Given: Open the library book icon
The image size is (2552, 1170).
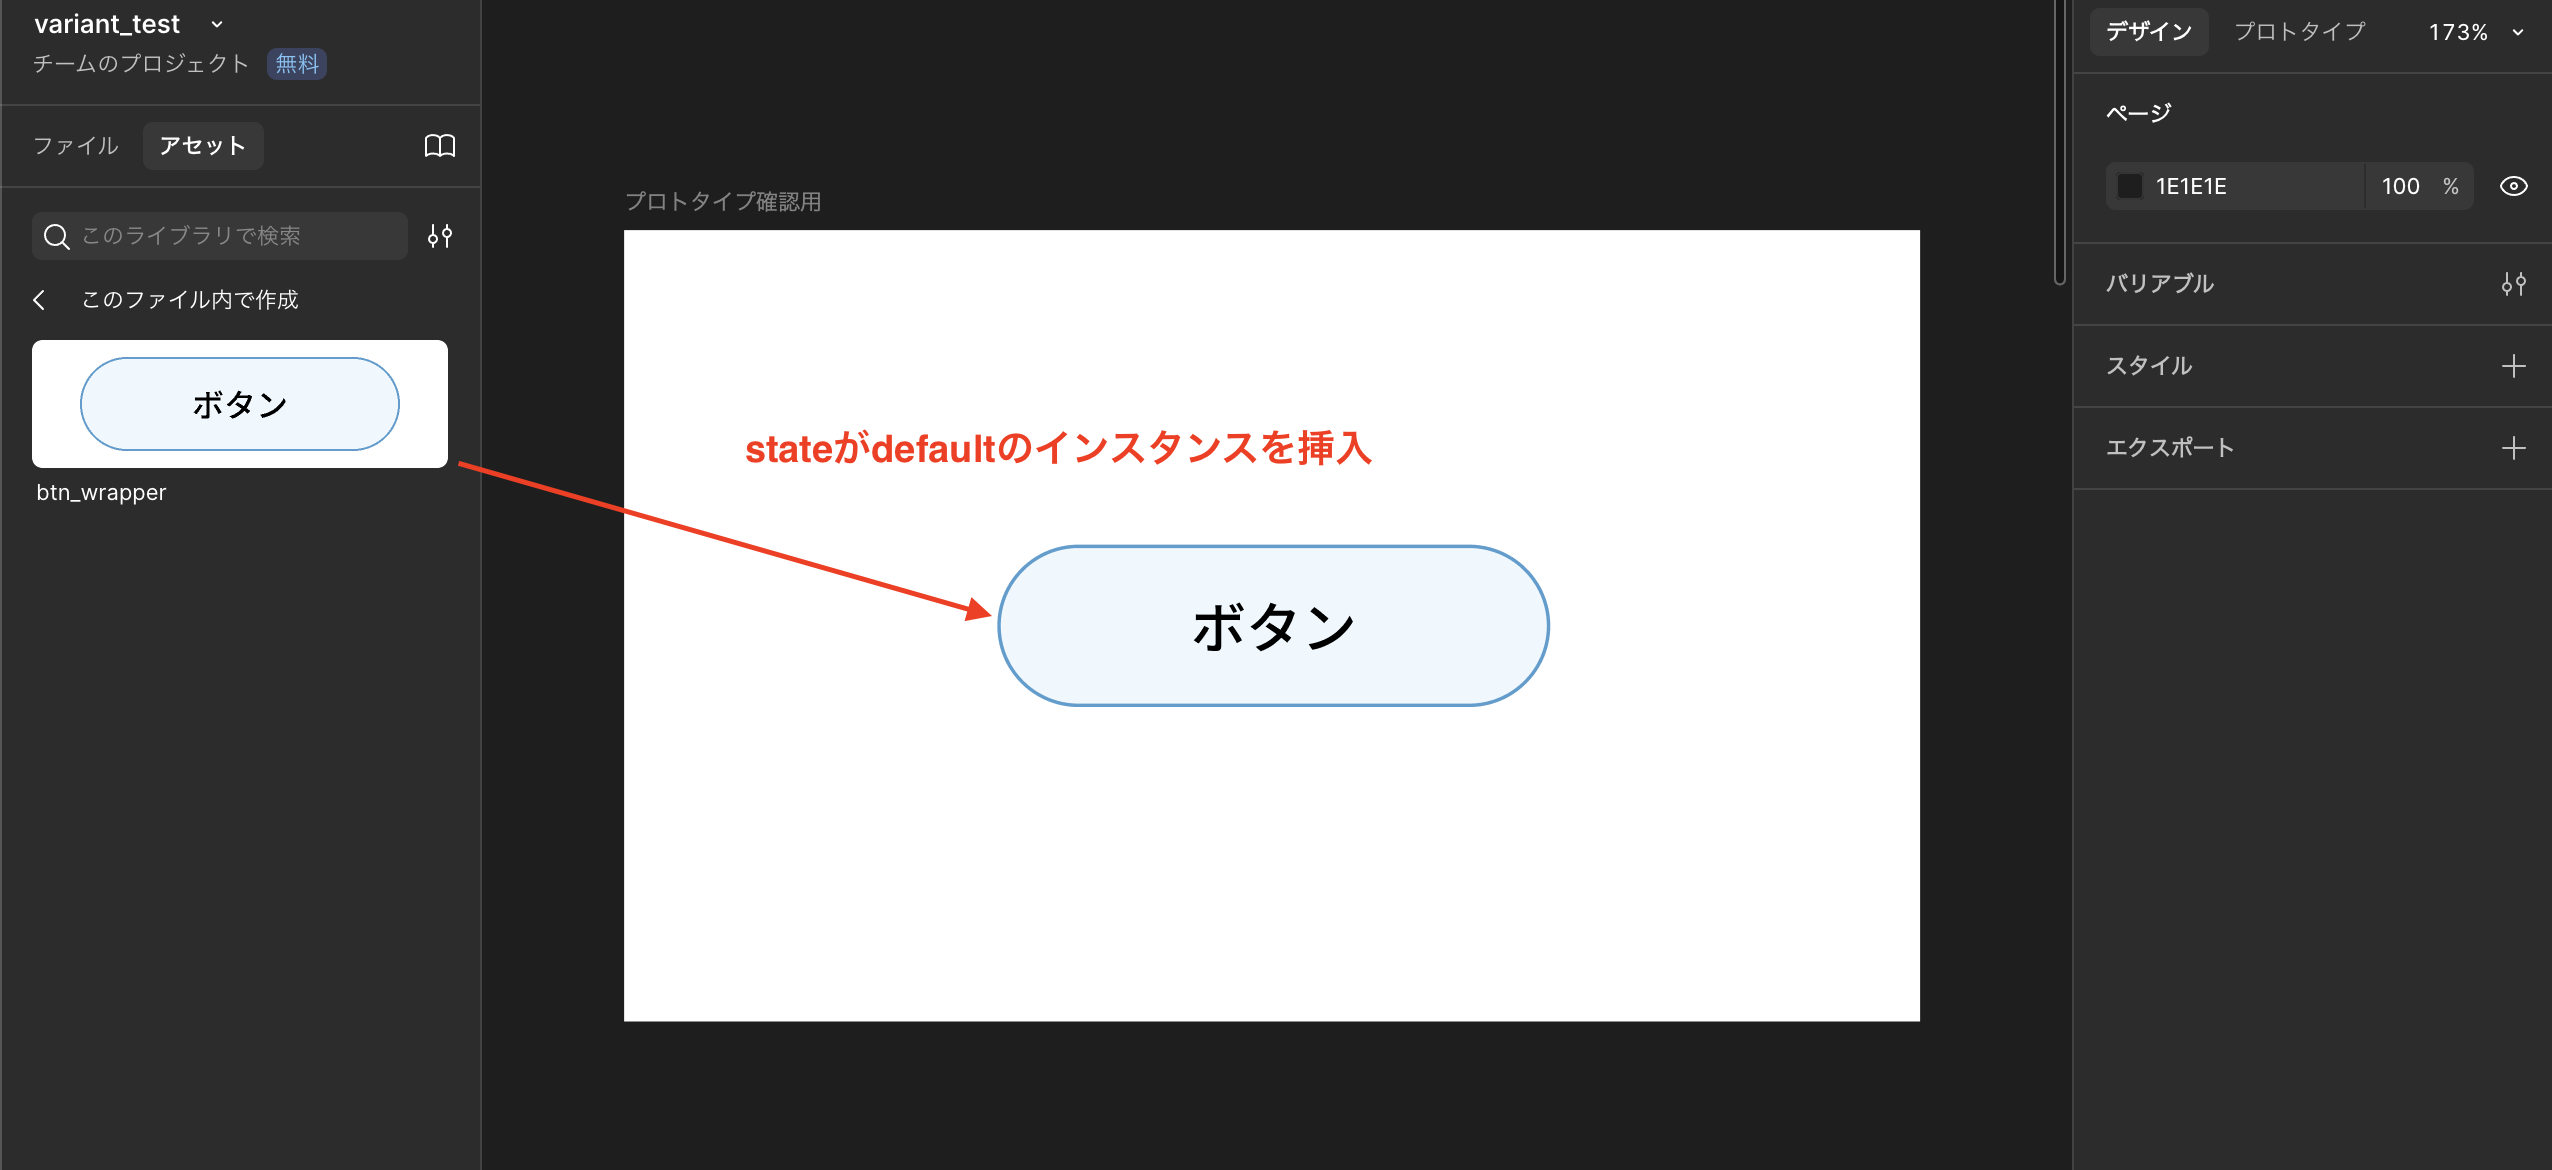Looking at the screenshot, I should pyautogui.click(x=439, y=146).
